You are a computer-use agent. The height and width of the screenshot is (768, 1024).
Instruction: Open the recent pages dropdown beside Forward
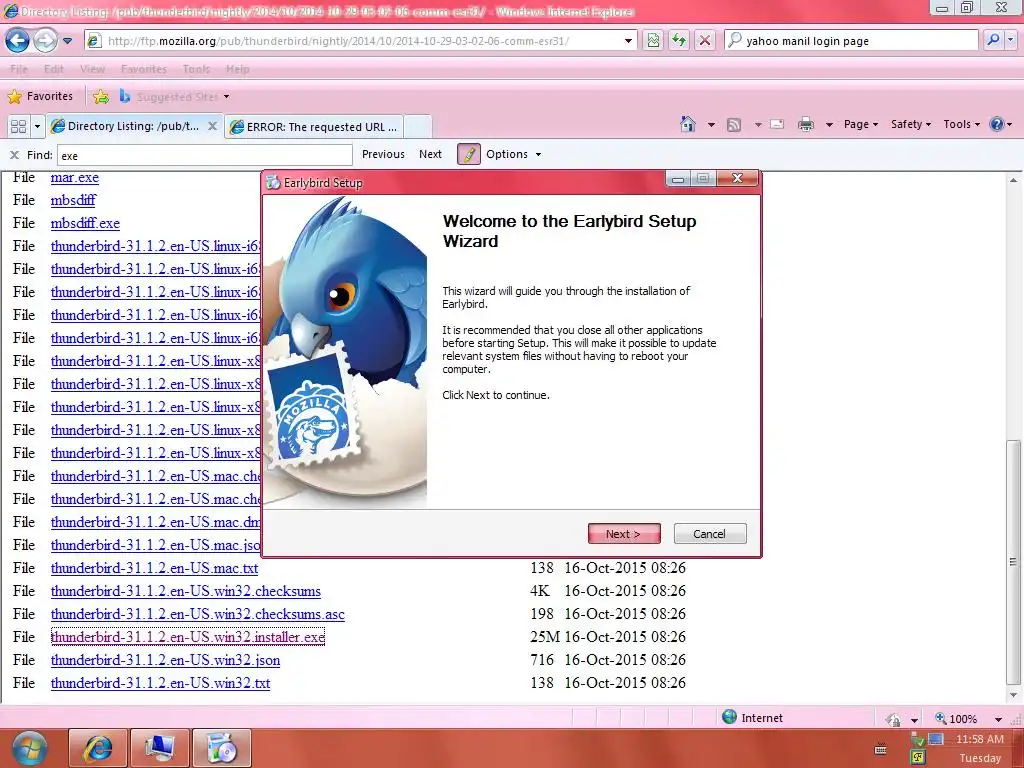(x=67, y=41)
